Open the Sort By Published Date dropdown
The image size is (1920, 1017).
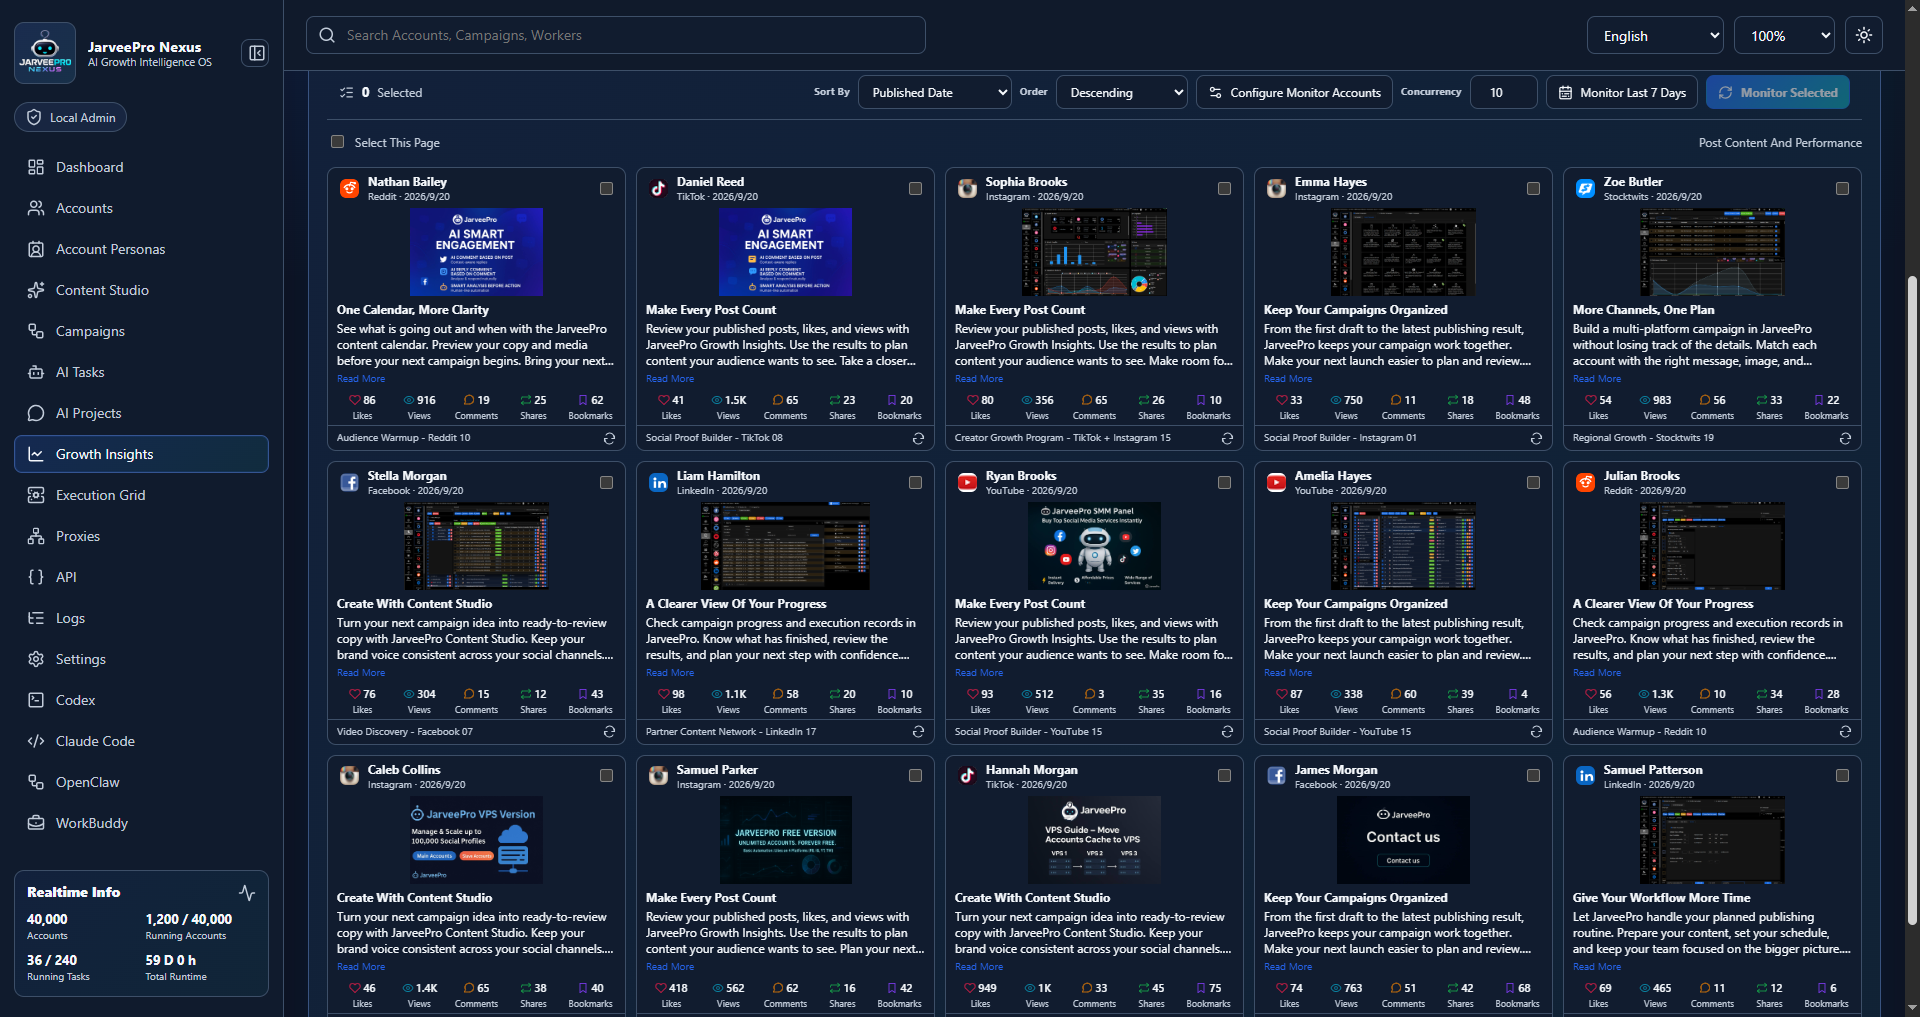pos(935,92)
